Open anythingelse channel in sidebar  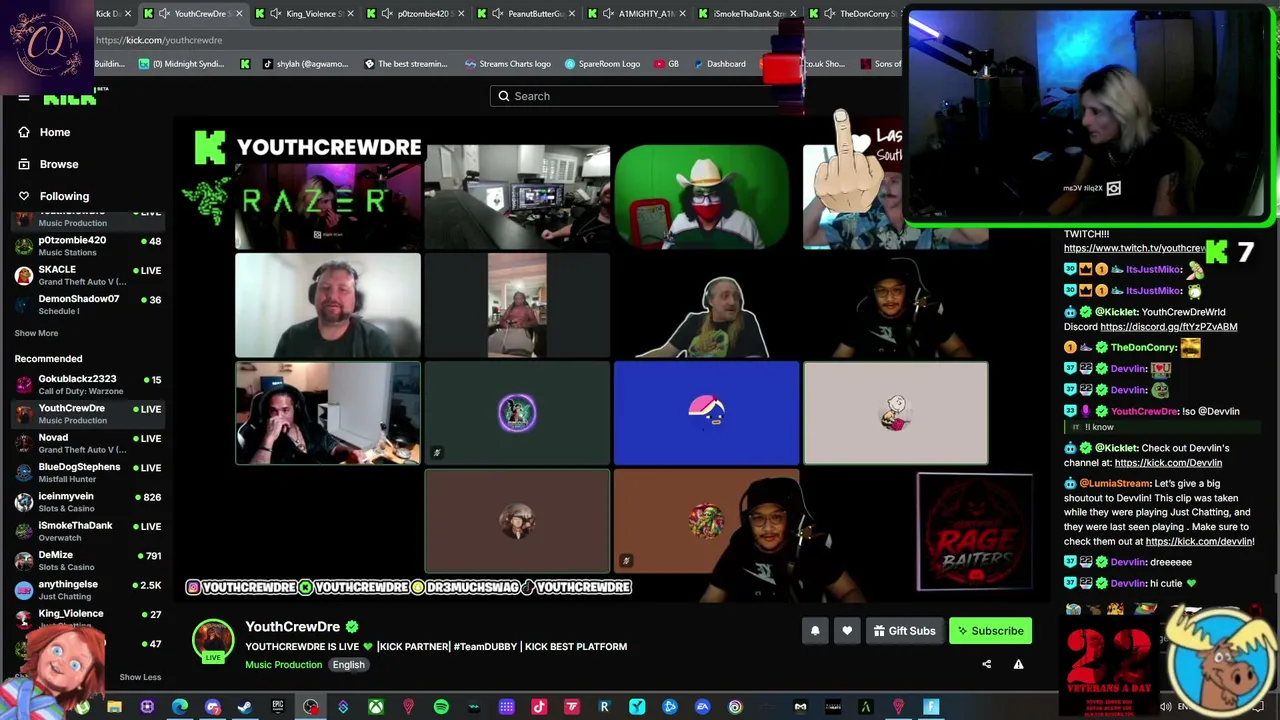(x=88, y=589)
